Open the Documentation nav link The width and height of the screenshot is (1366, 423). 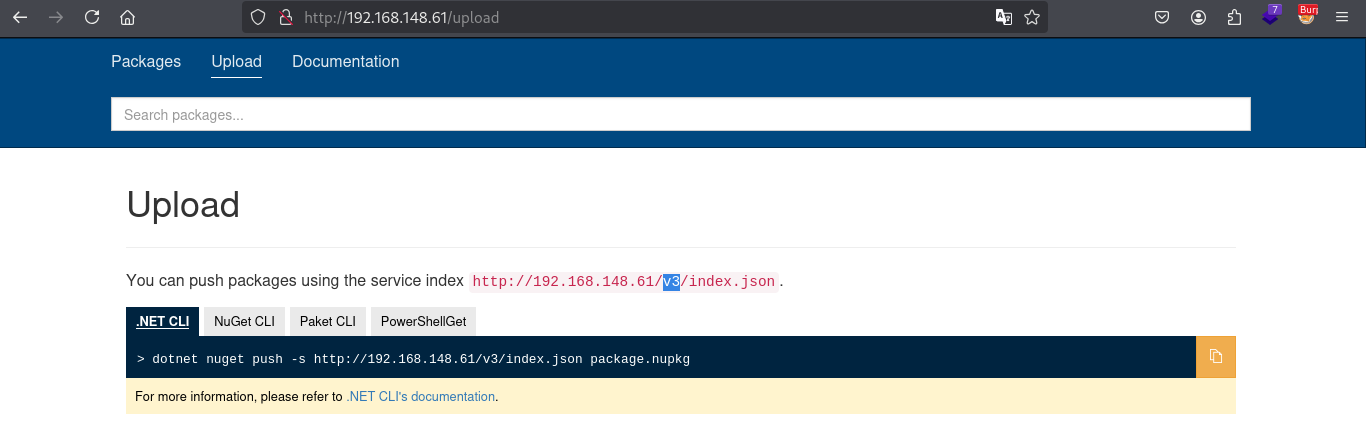pyautogui.click(x=346, y=62)
